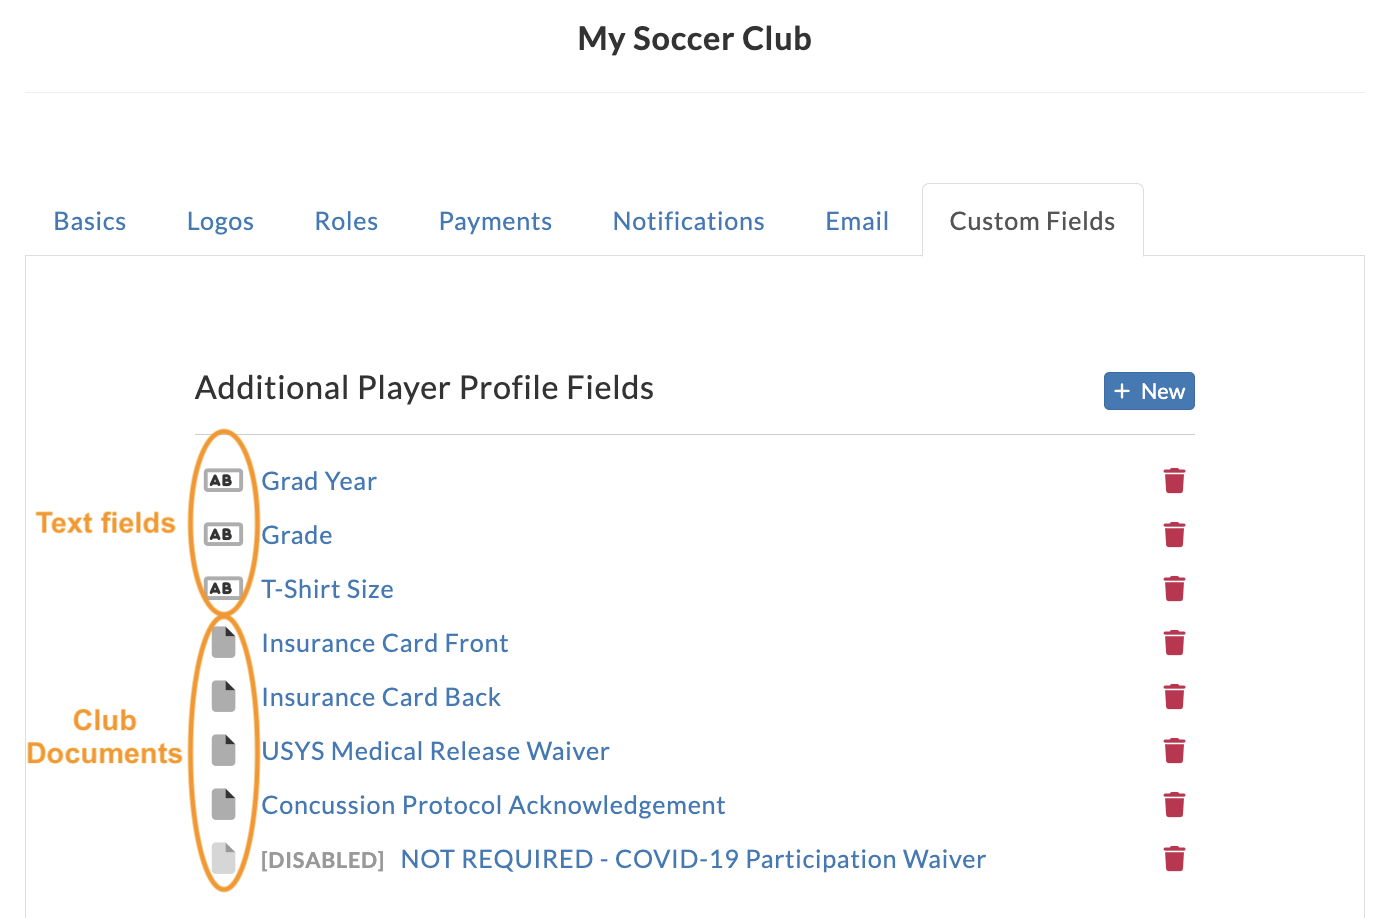
Task: Switch to the Basics tab
Action: [x=90, y=221]
